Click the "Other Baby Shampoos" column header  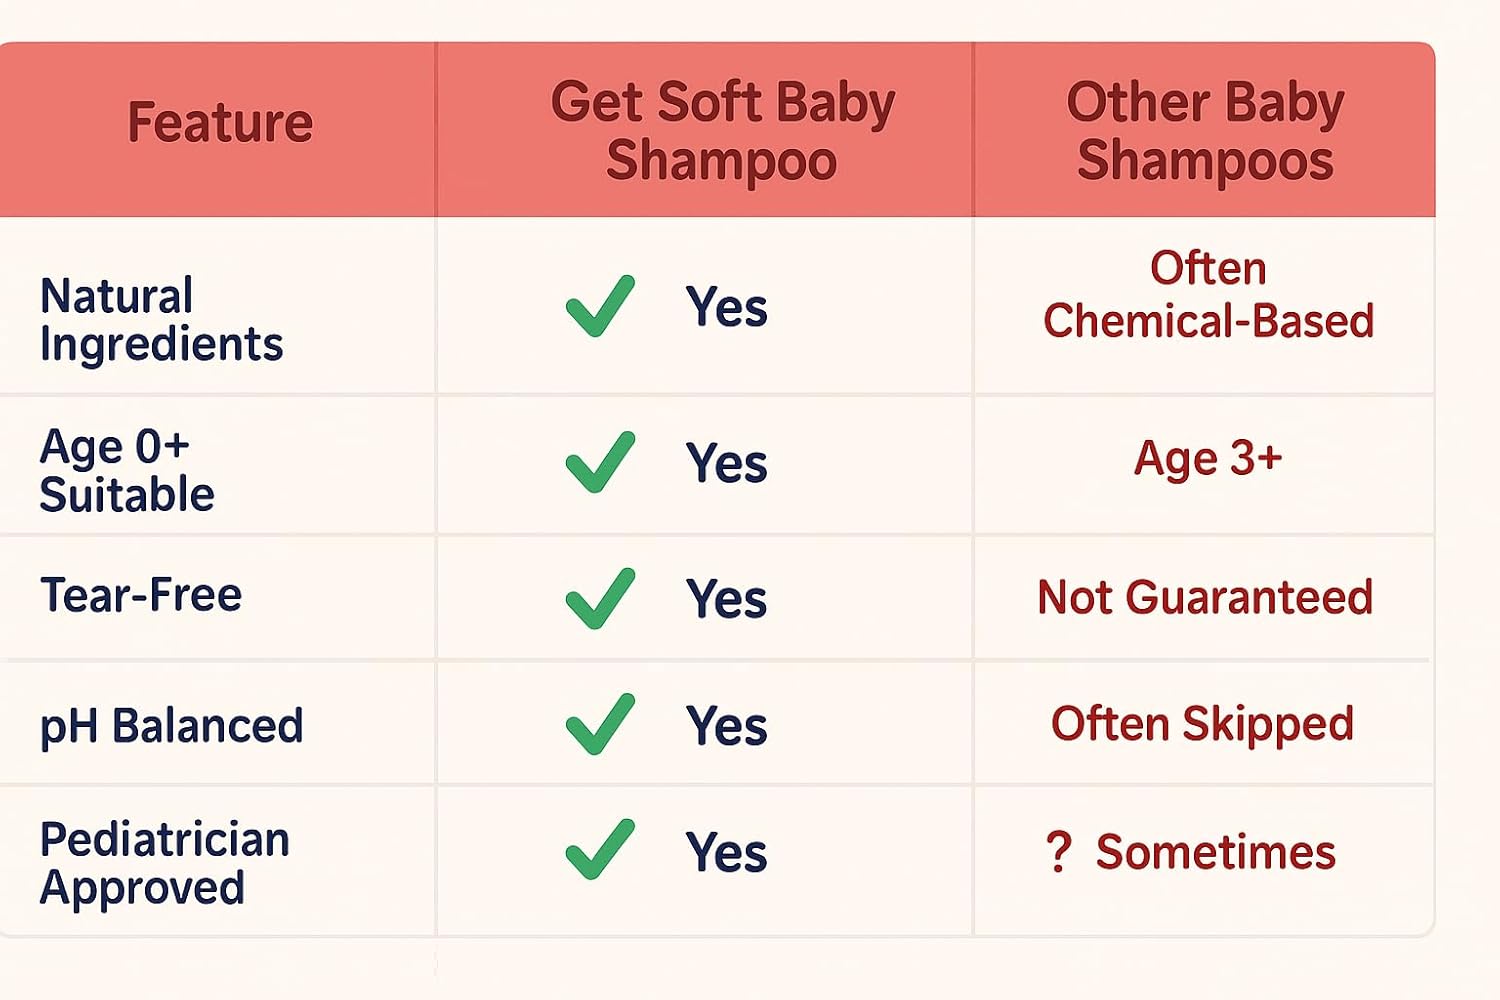[1205, 131]
